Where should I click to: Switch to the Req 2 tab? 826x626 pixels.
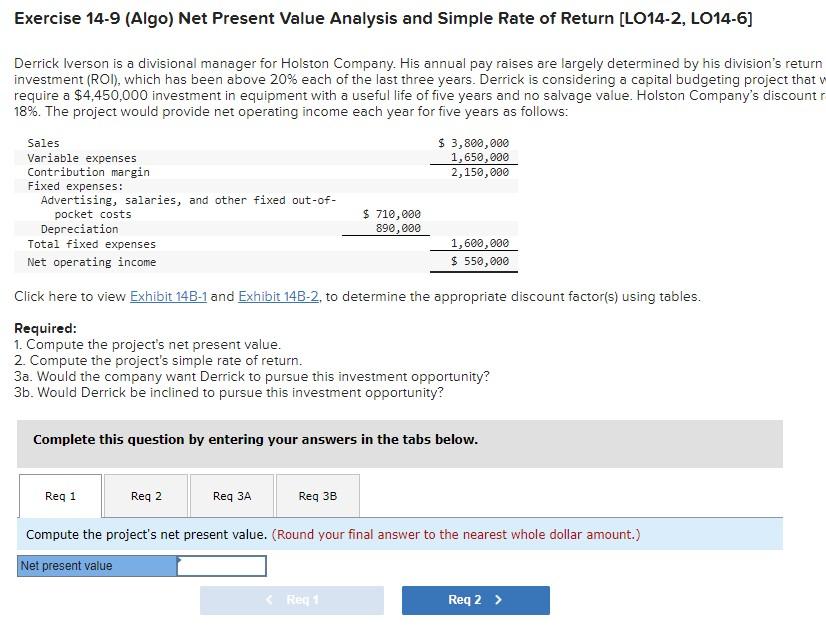[144, 495]
